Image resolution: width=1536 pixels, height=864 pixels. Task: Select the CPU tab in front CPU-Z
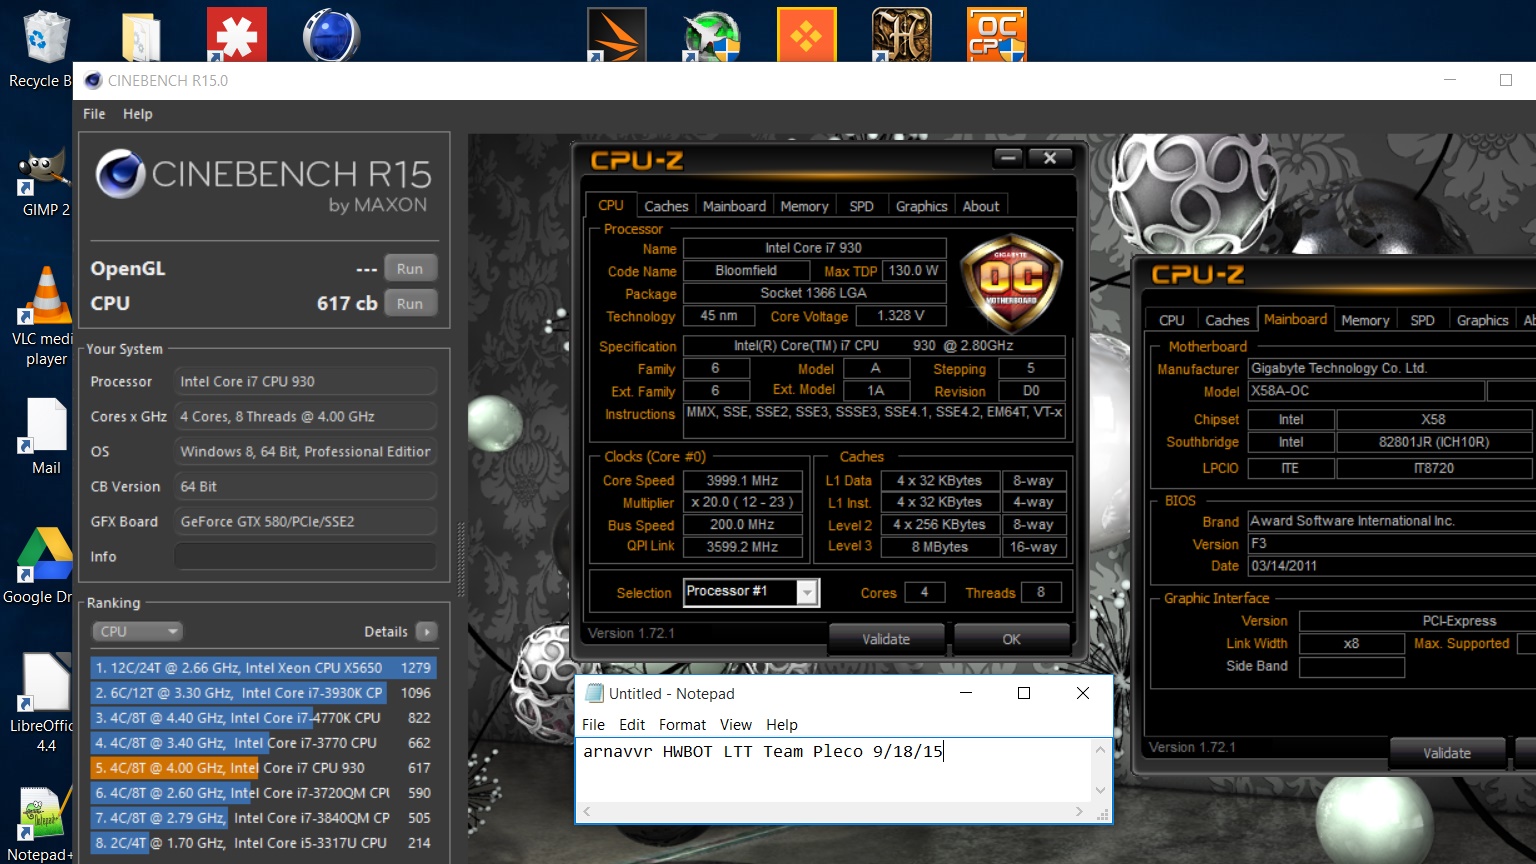coord(611,205)
